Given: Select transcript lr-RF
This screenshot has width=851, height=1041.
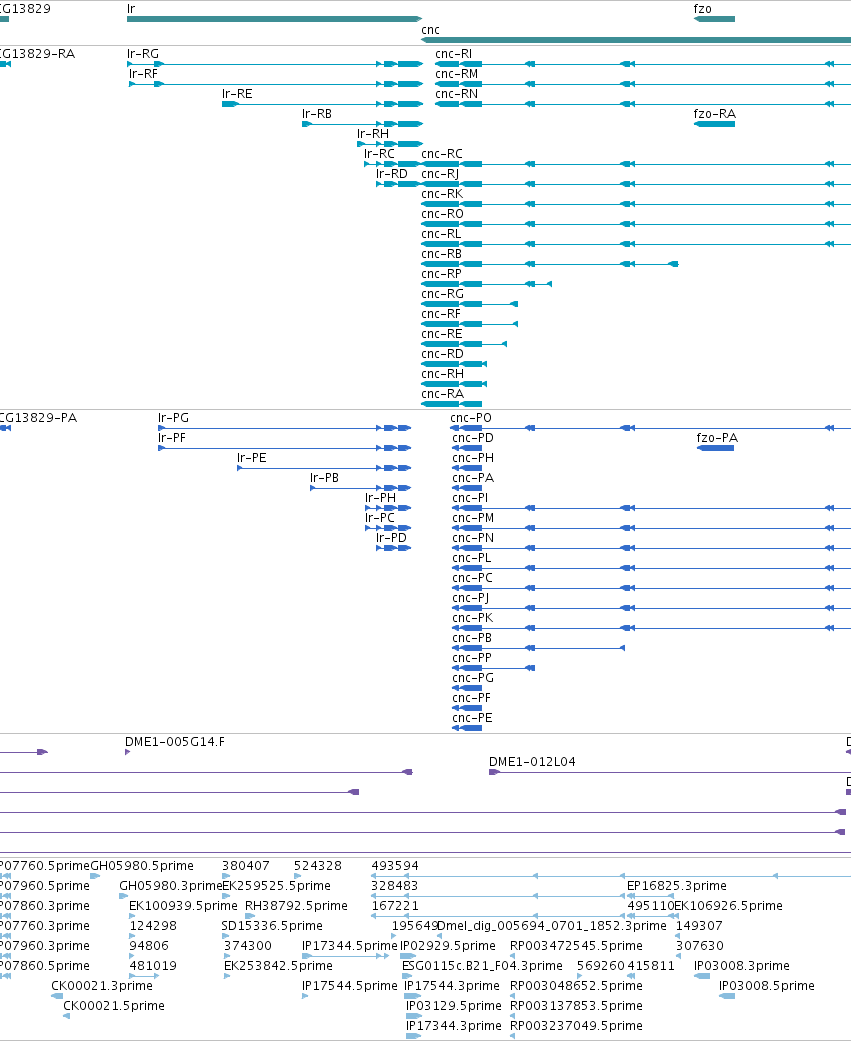Looking at the screenshot, I should (275, 84).
